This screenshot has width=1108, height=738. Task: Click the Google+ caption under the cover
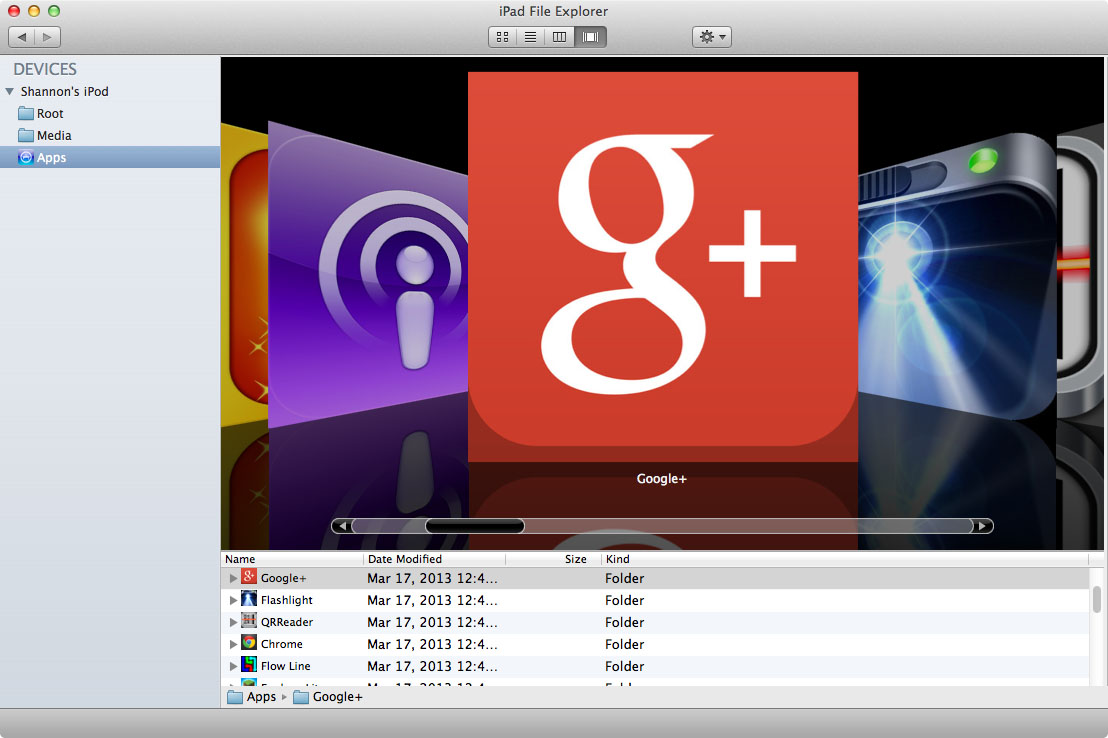tap(661, 479)
